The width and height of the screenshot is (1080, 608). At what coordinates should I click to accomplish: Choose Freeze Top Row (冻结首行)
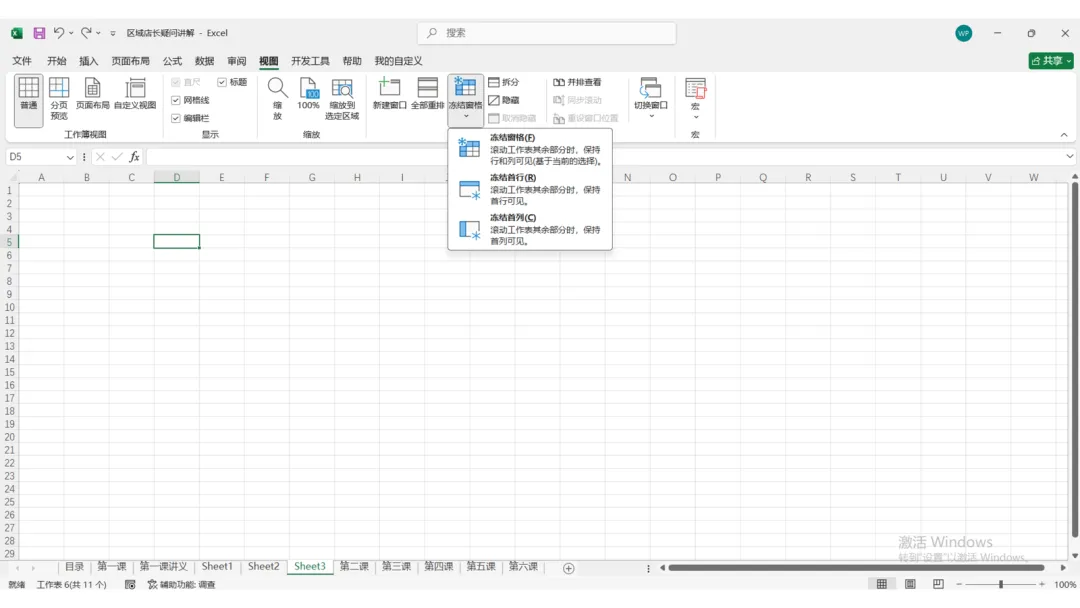pyautogui.click(x=530, y=189)
